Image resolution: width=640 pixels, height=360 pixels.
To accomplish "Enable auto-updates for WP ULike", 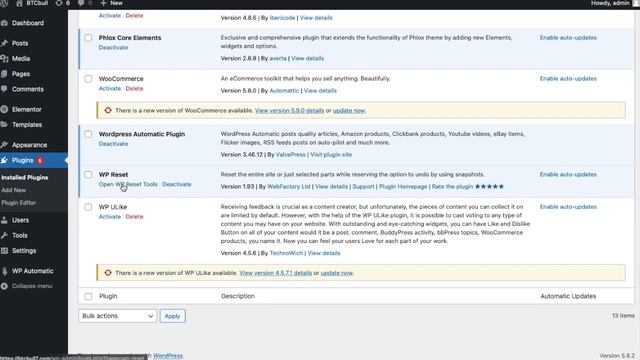I will 568,207.
